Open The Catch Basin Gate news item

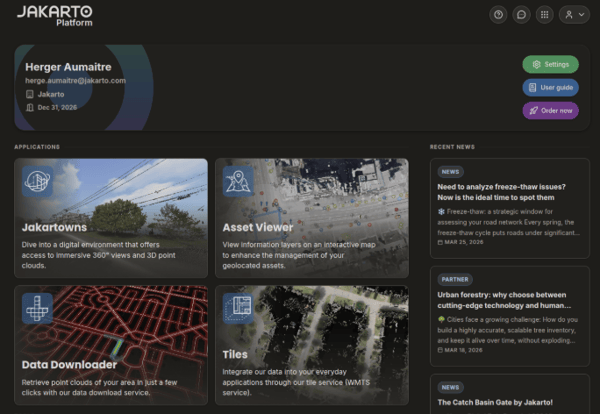(x=493, y=402)
